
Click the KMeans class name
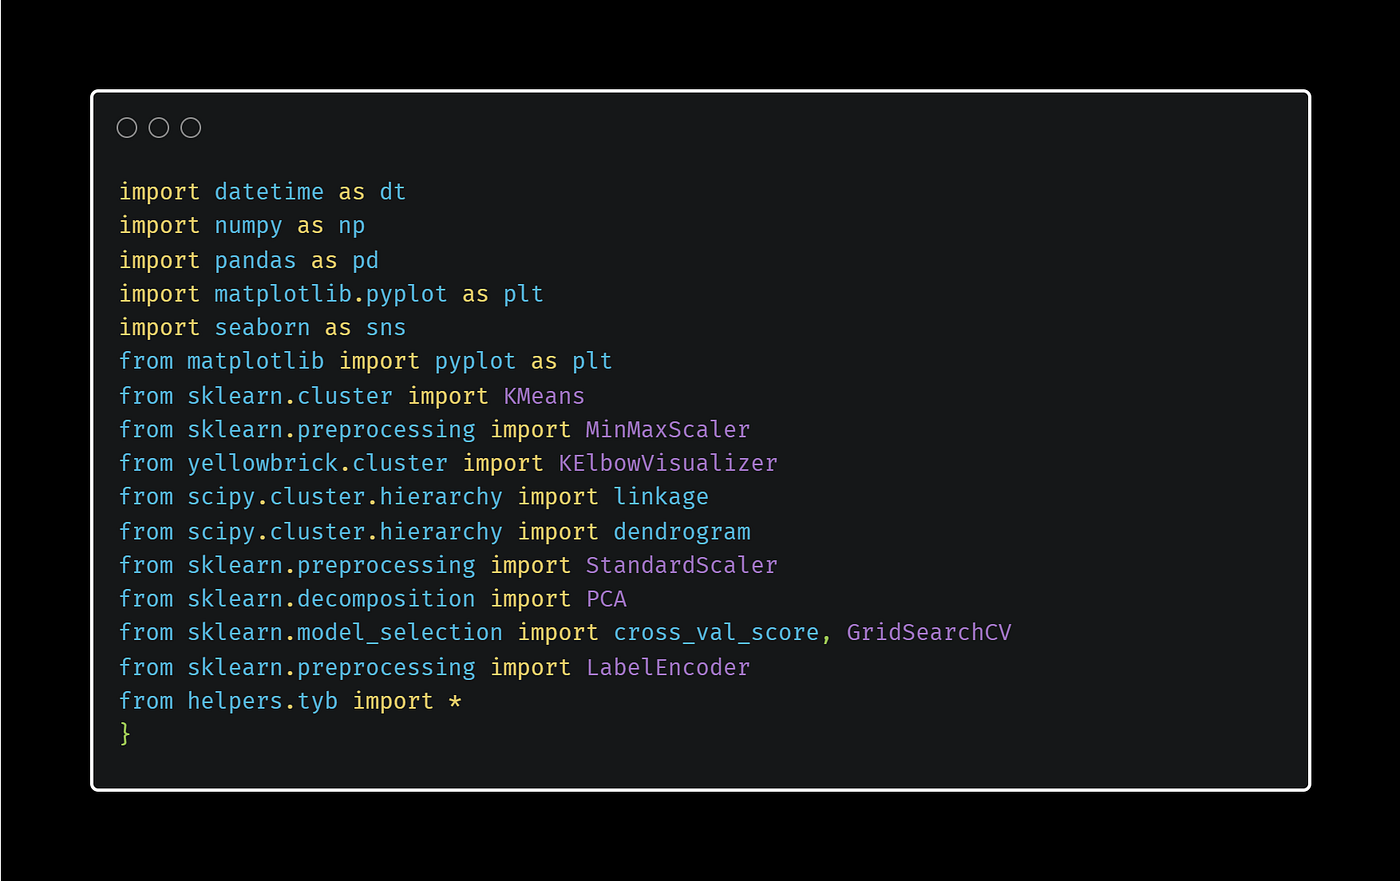(x=544, y=396)
